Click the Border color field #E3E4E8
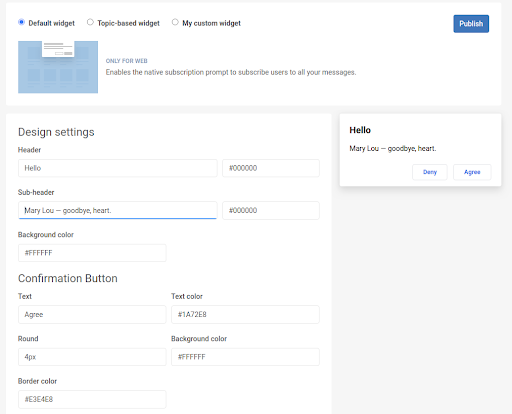The width and height of the screenshot is (512, 414). pos(92,399)
